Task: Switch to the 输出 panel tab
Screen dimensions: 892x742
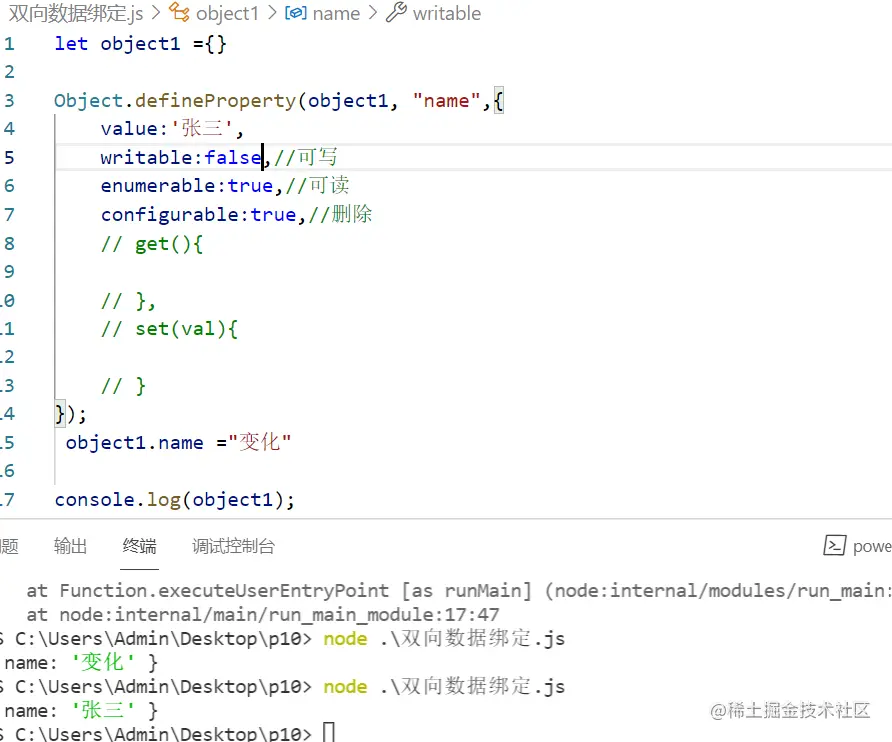Action: 69,546
